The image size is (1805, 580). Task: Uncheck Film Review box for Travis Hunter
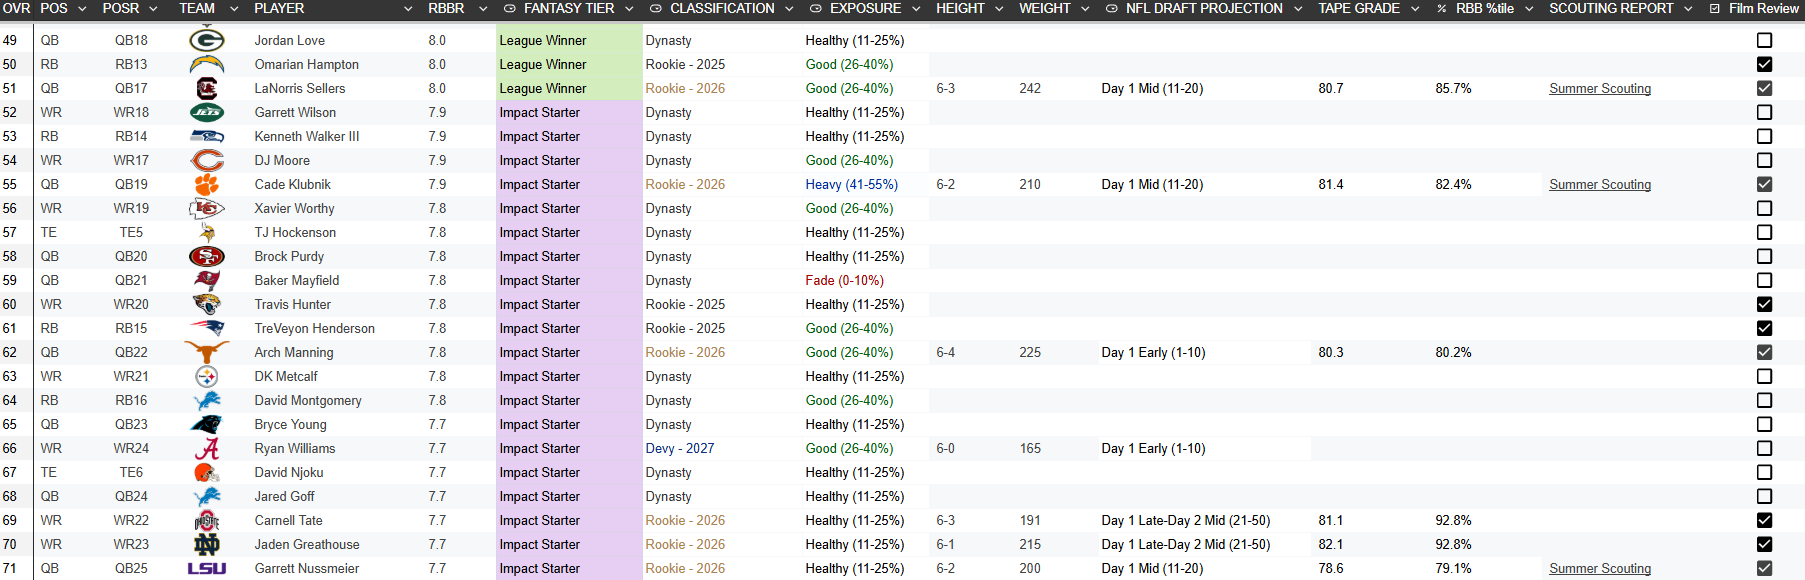pyautogui.click(x=1764, y=304)
